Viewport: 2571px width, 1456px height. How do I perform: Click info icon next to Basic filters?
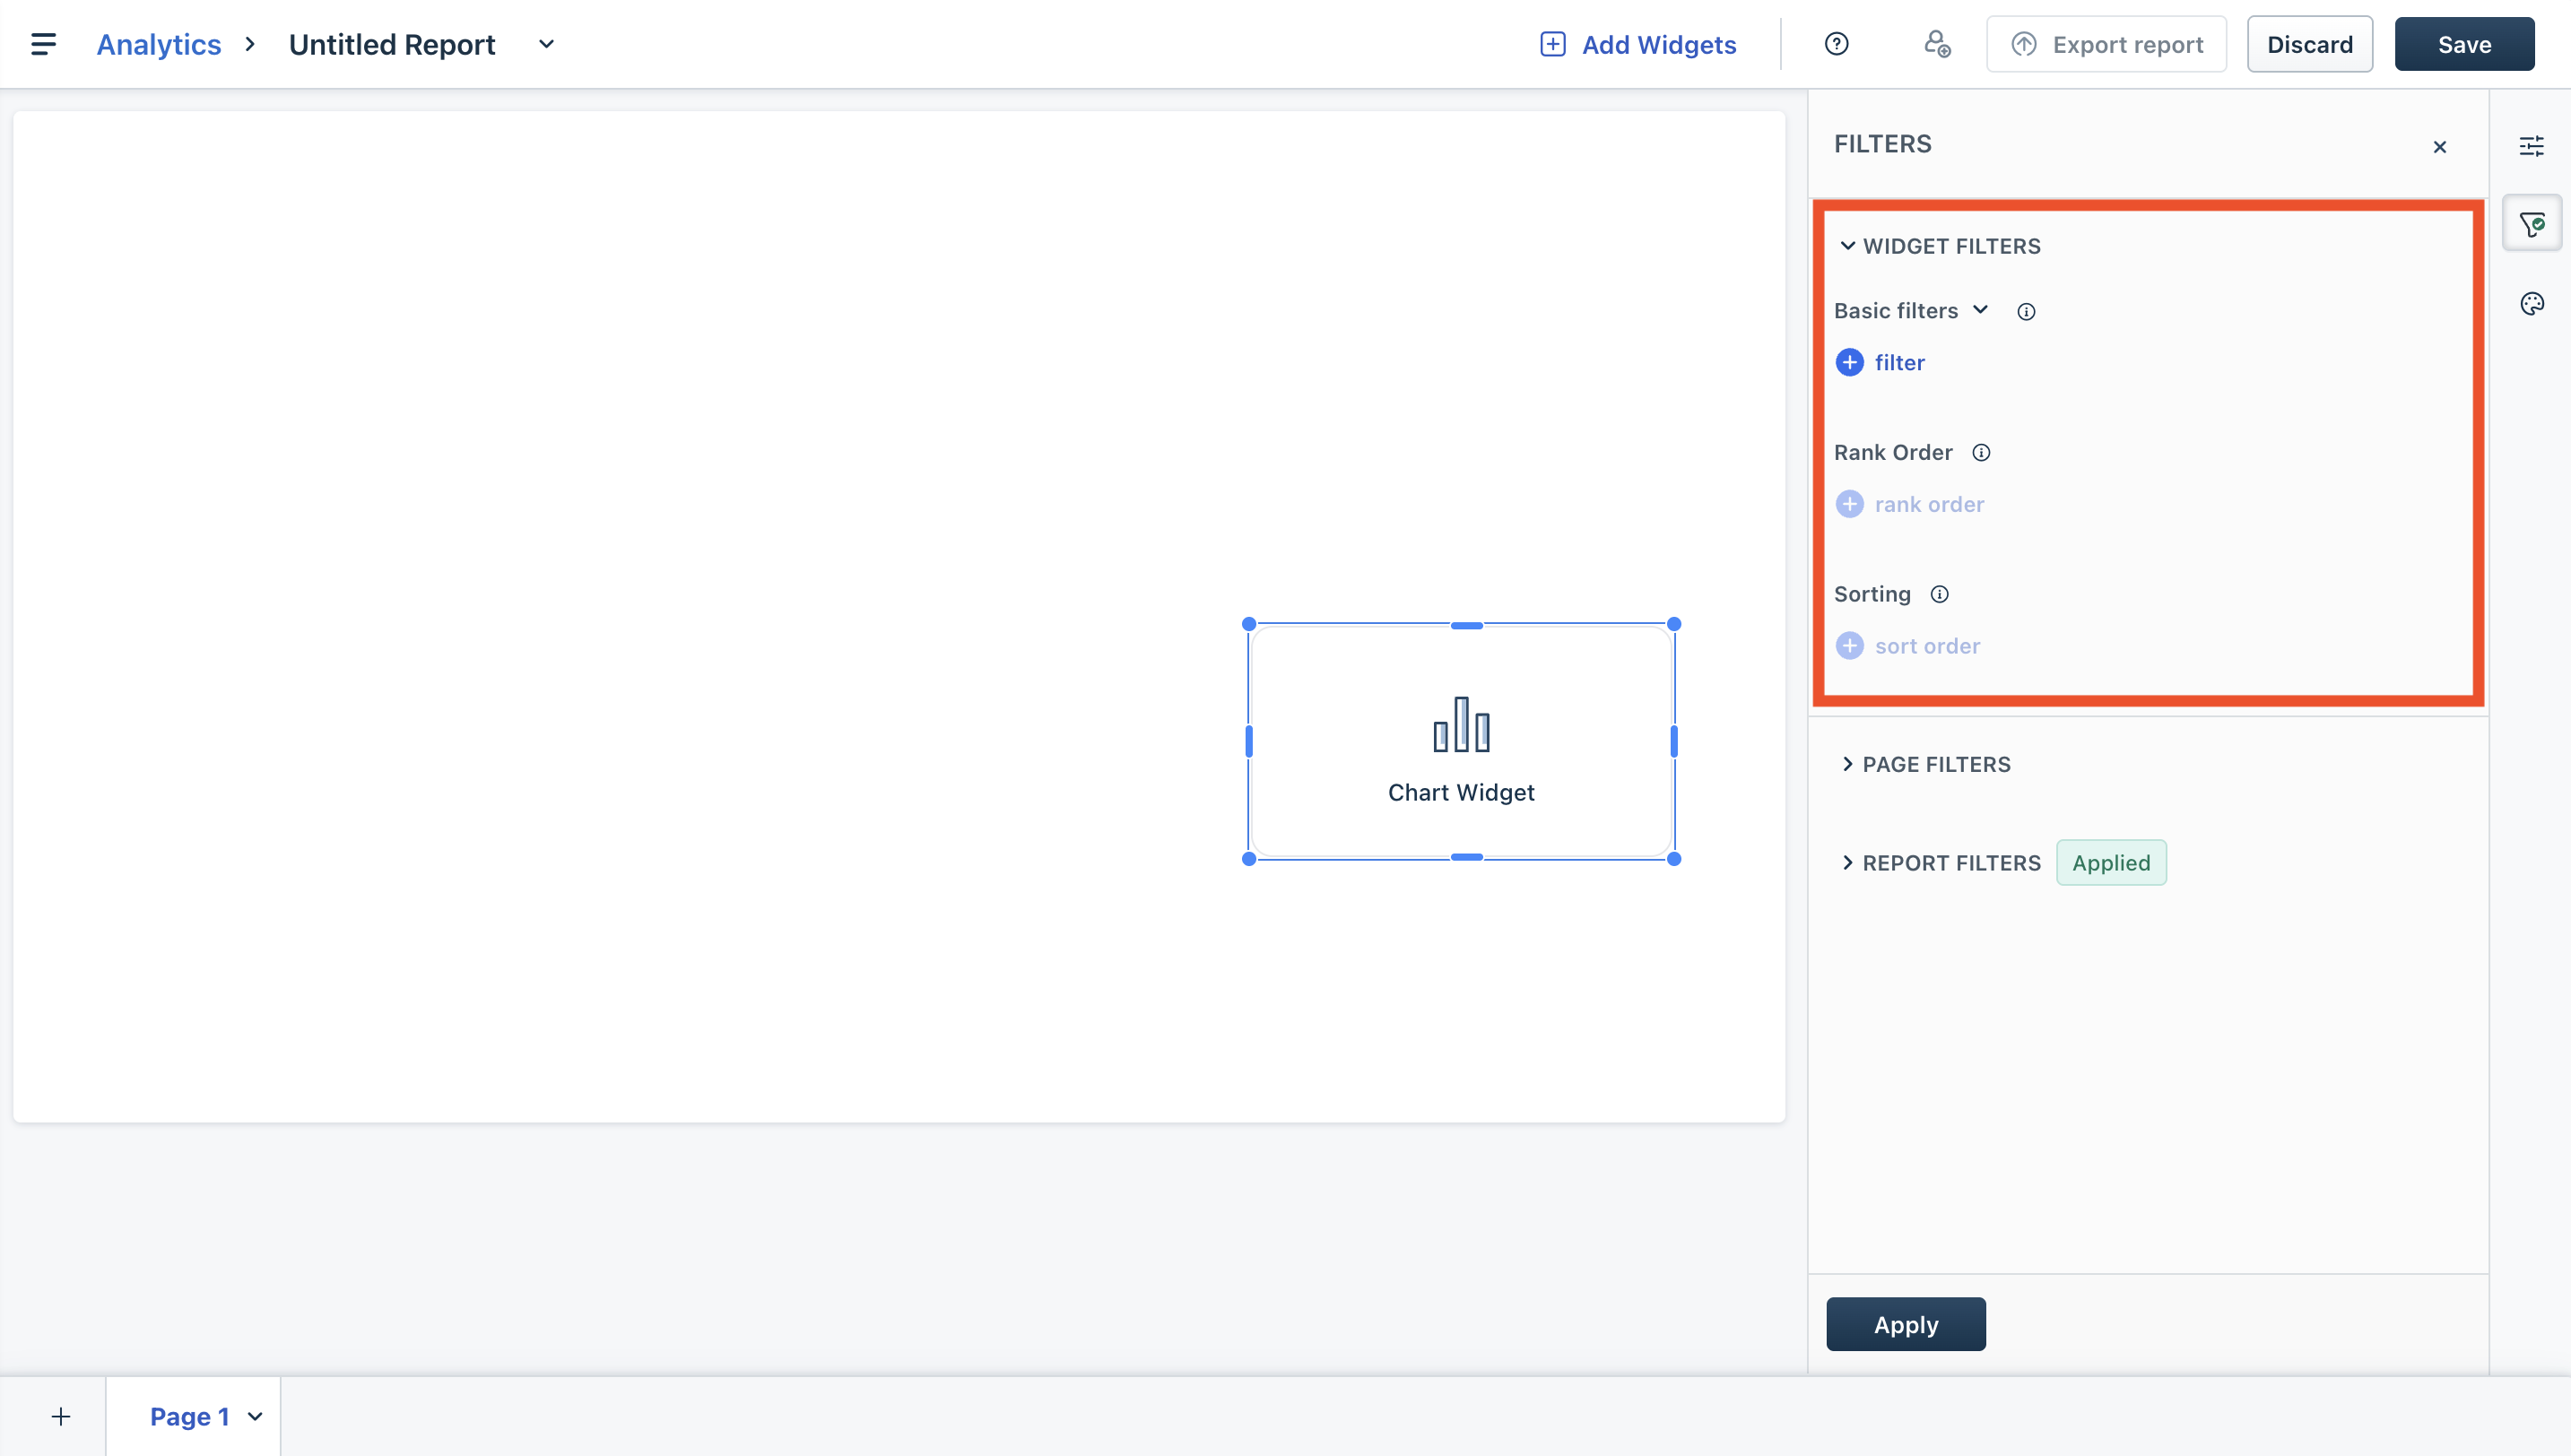(x=2026, y=312)
